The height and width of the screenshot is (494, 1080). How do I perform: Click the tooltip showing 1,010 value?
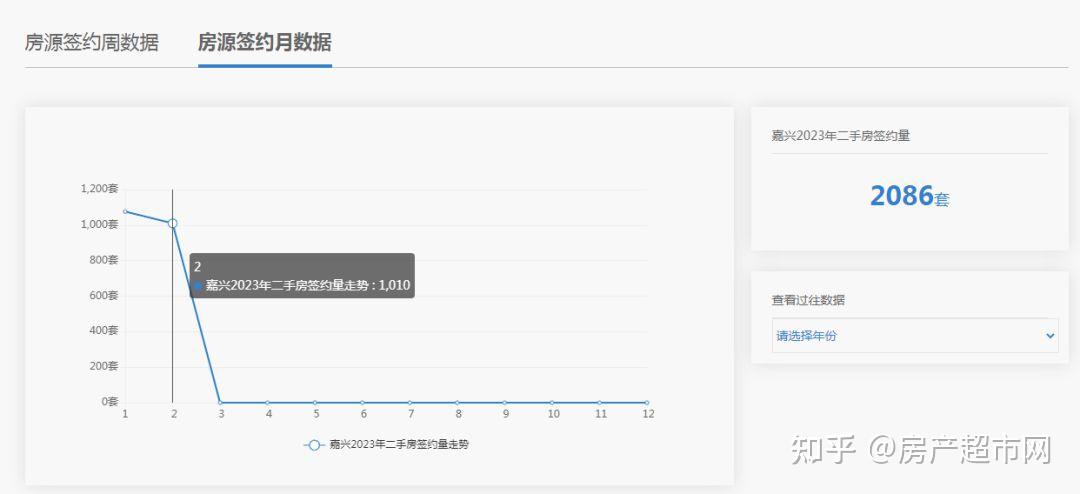click(x=302, y=276)
